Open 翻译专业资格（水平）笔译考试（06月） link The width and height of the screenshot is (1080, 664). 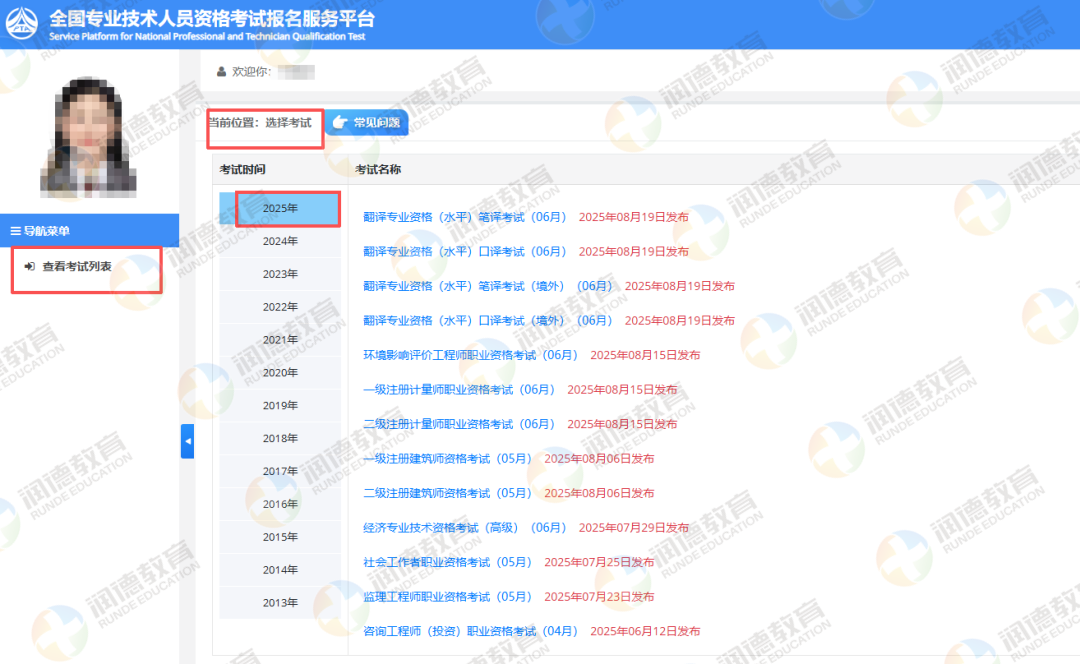(465, 217)
